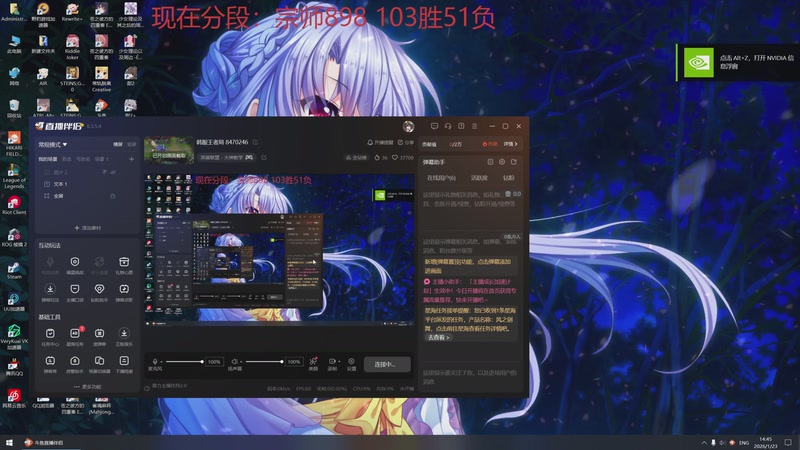Open 主播口袋 pocket icon
The width and height of the screenshot is (800, 450).
click(74, 289)
